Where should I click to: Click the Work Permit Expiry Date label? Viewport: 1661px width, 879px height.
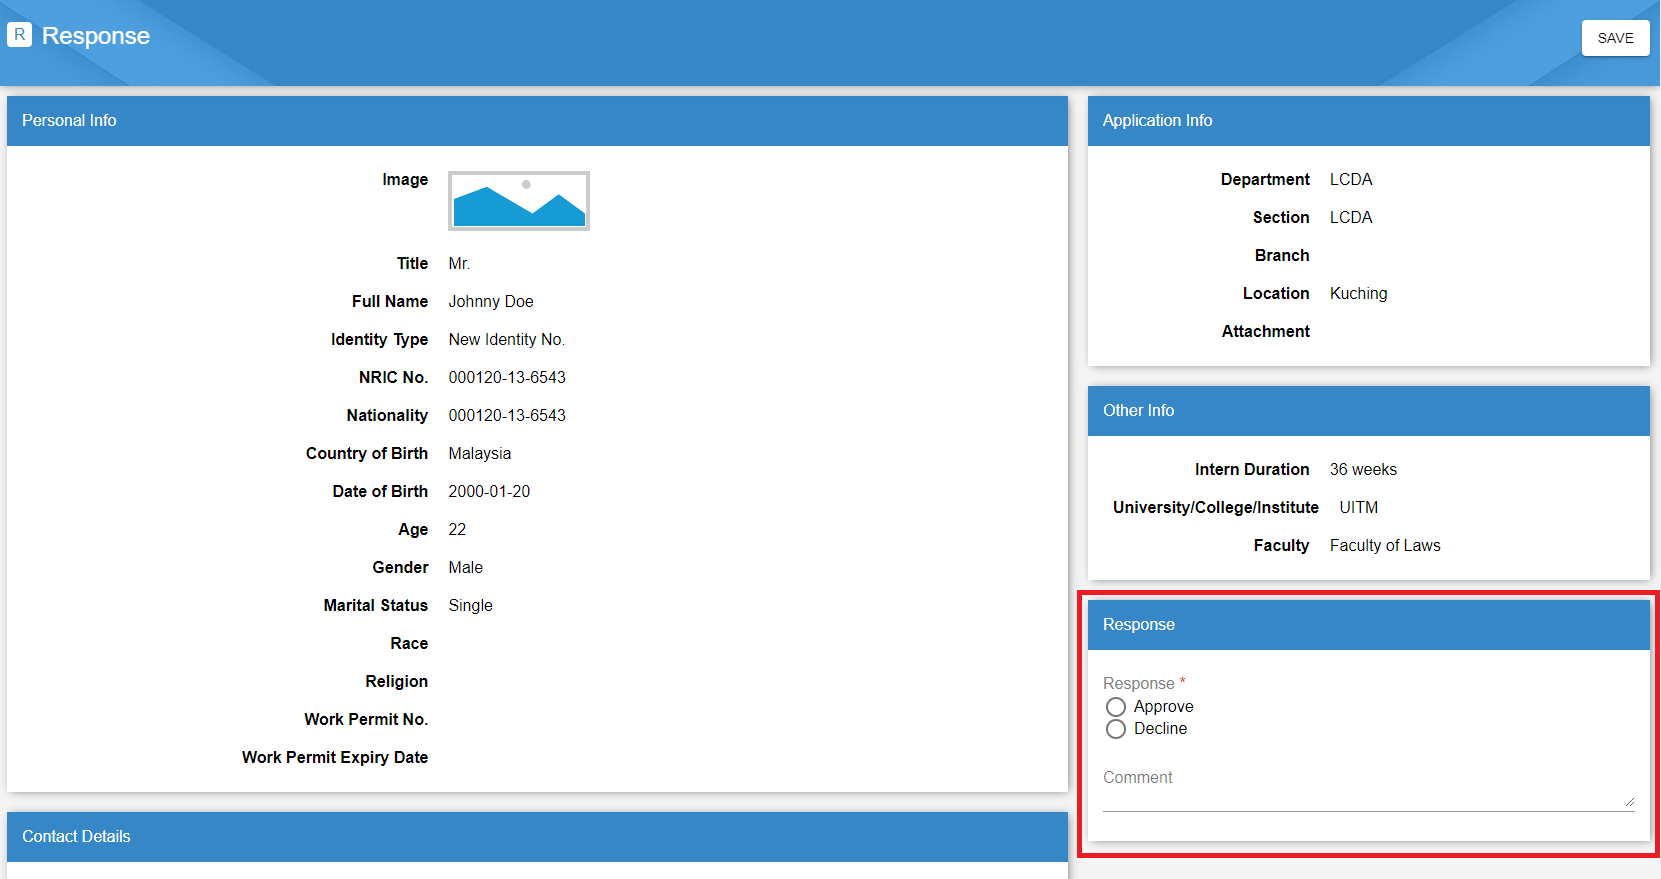click(x=335, y=758)
